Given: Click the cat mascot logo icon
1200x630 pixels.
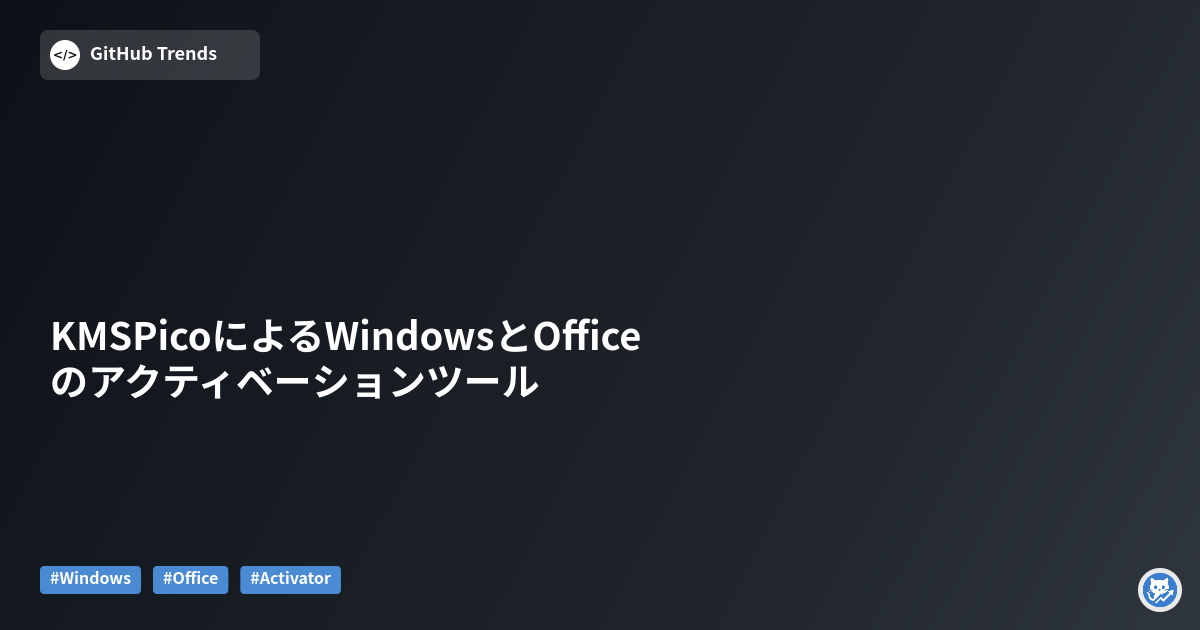Looking at the screenshot, I should coord(1160,590).
